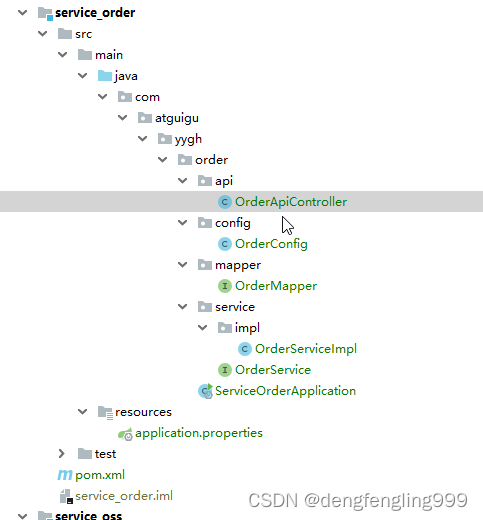Select the OrderServiceImpl class icon

tap(245, 349)
